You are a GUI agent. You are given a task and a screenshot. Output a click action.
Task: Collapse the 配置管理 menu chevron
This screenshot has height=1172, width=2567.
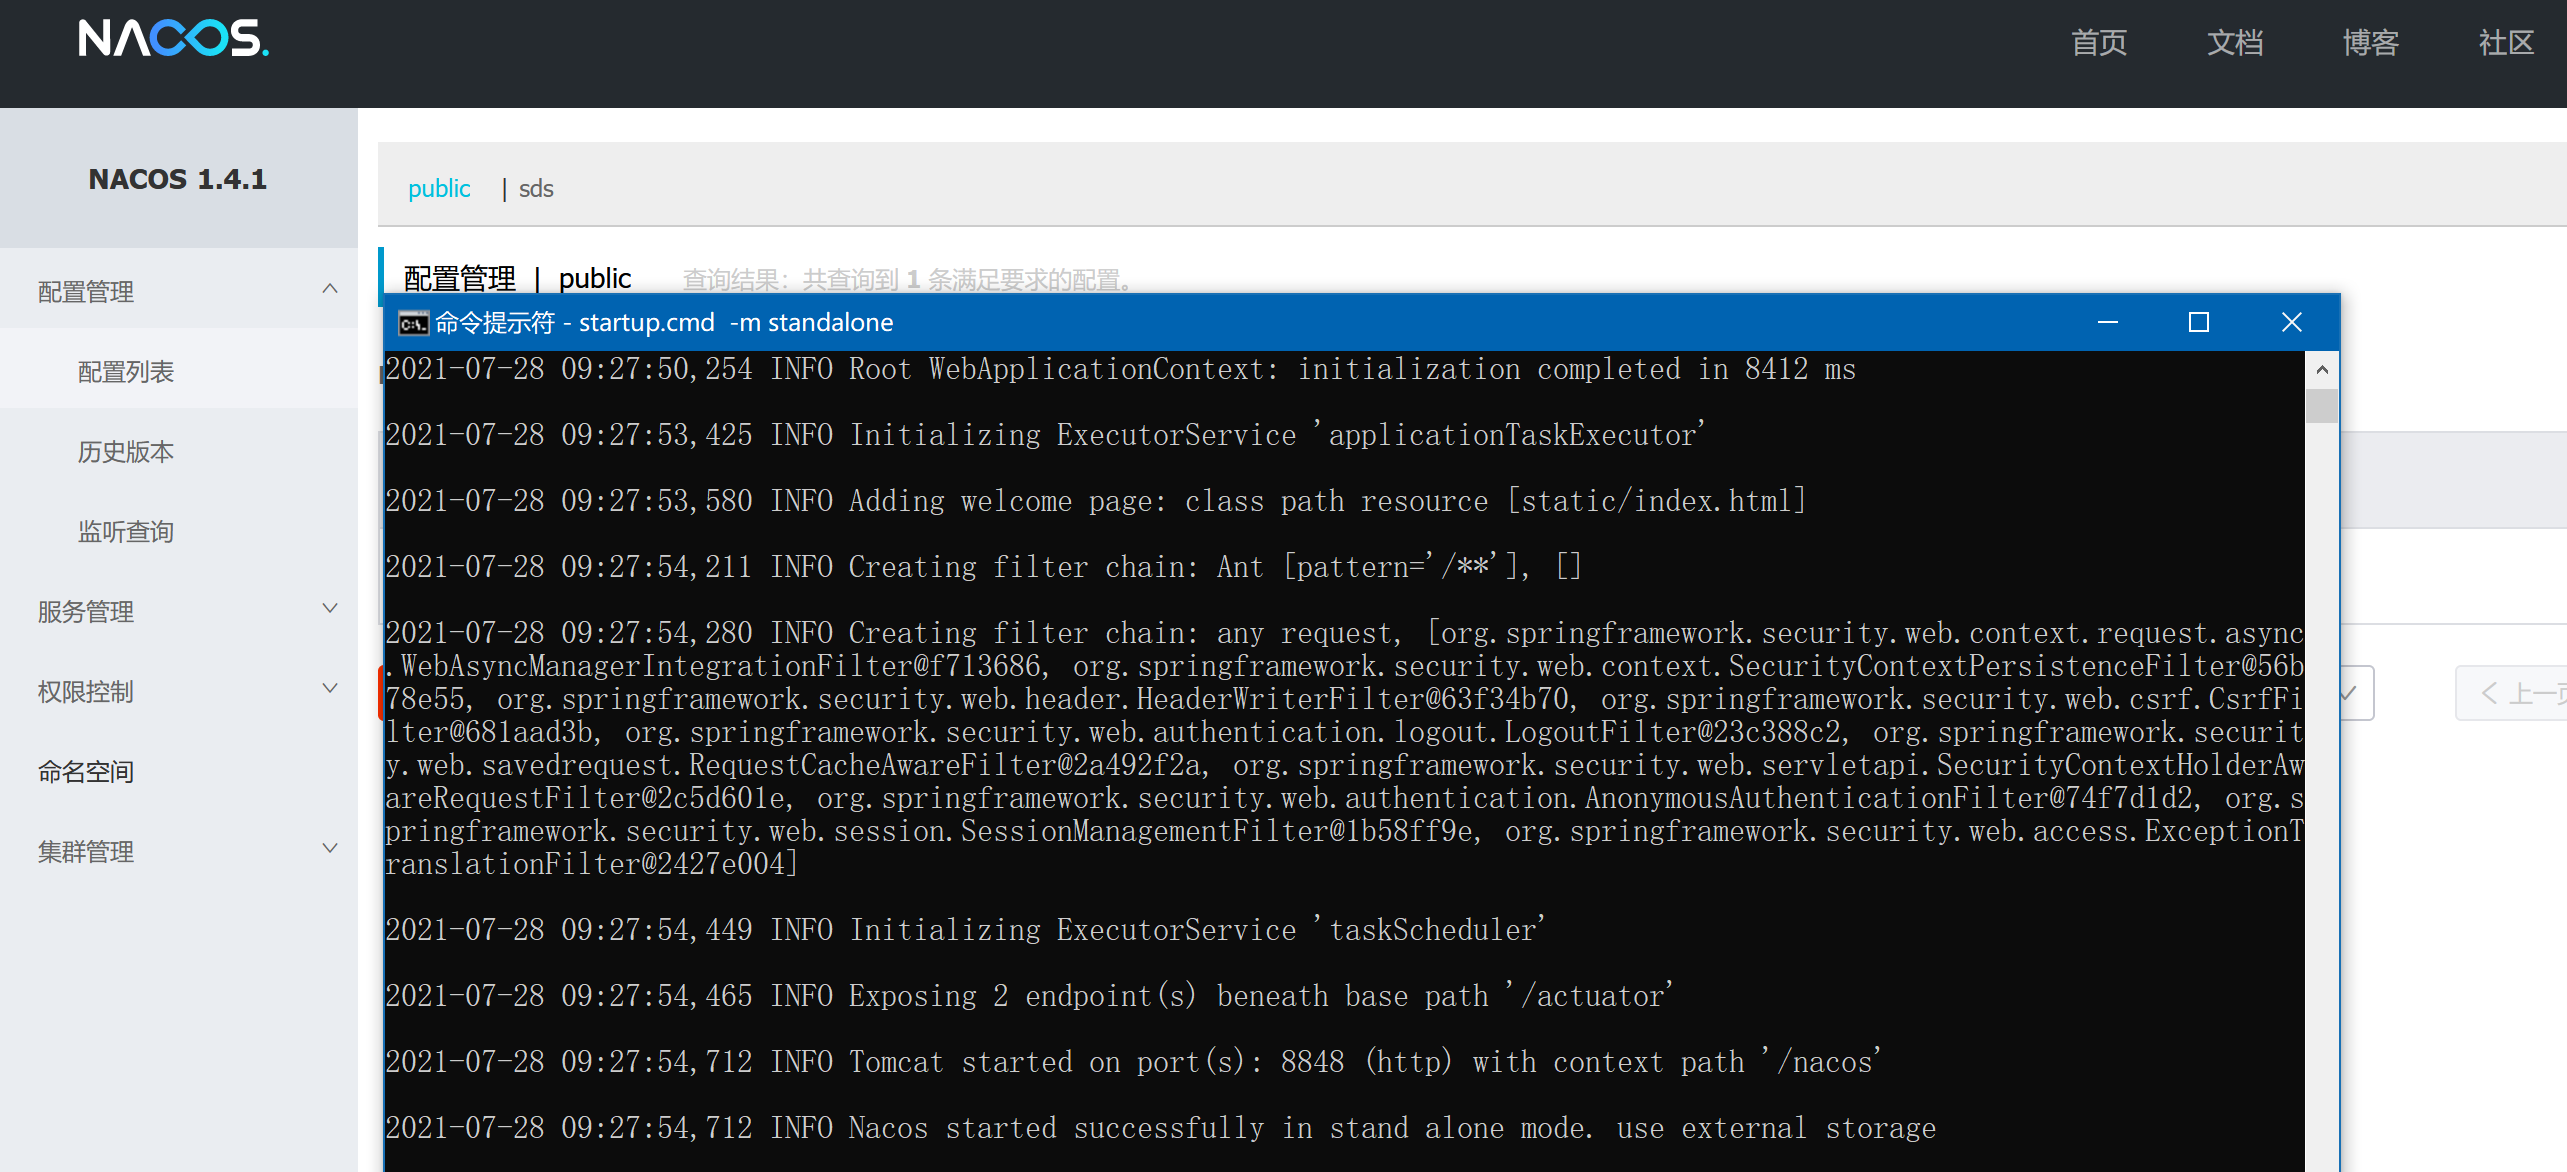[330, 290]
